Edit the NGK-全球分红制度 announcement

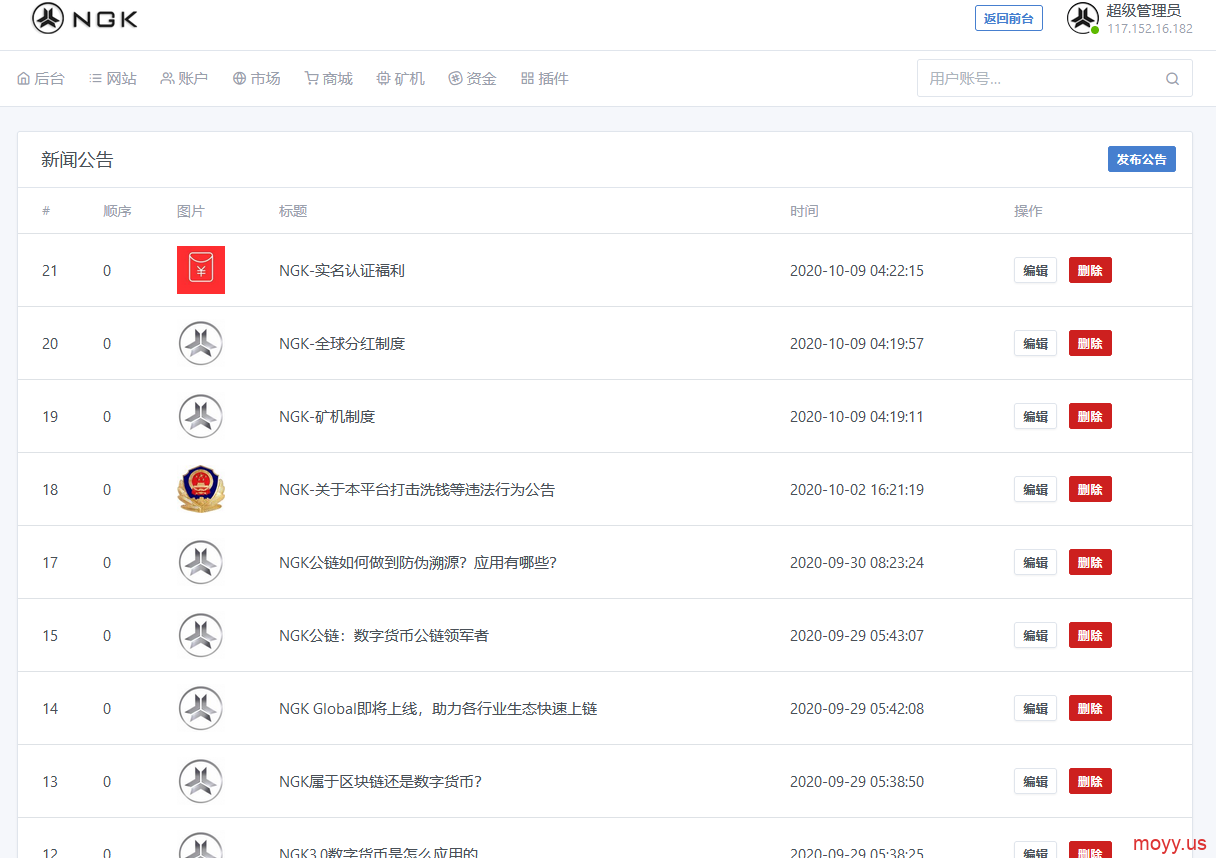(x=1035, y=343)
